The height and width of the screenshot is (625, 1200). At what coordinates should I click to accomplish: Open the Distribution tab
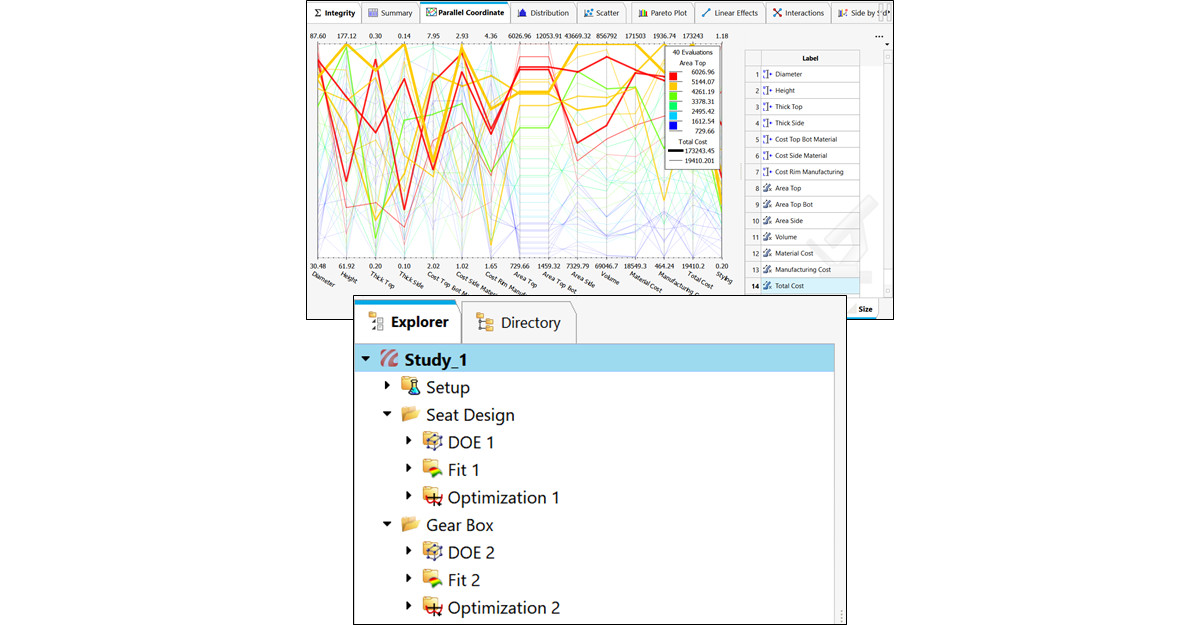pos(543,13)
